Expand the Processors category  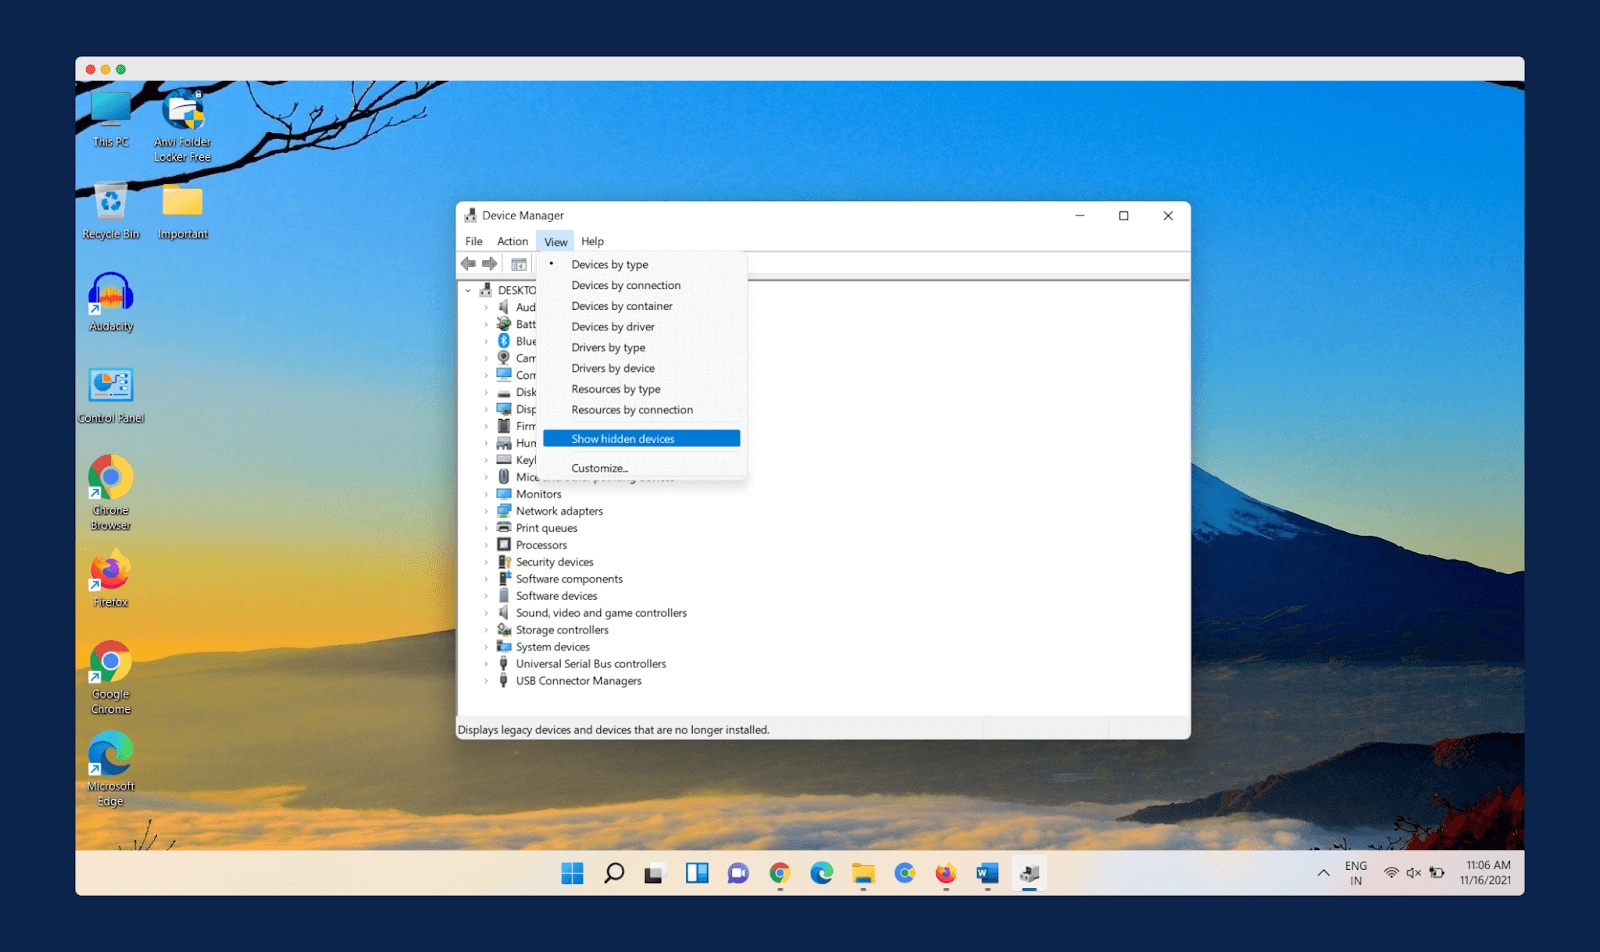point(487,545)
